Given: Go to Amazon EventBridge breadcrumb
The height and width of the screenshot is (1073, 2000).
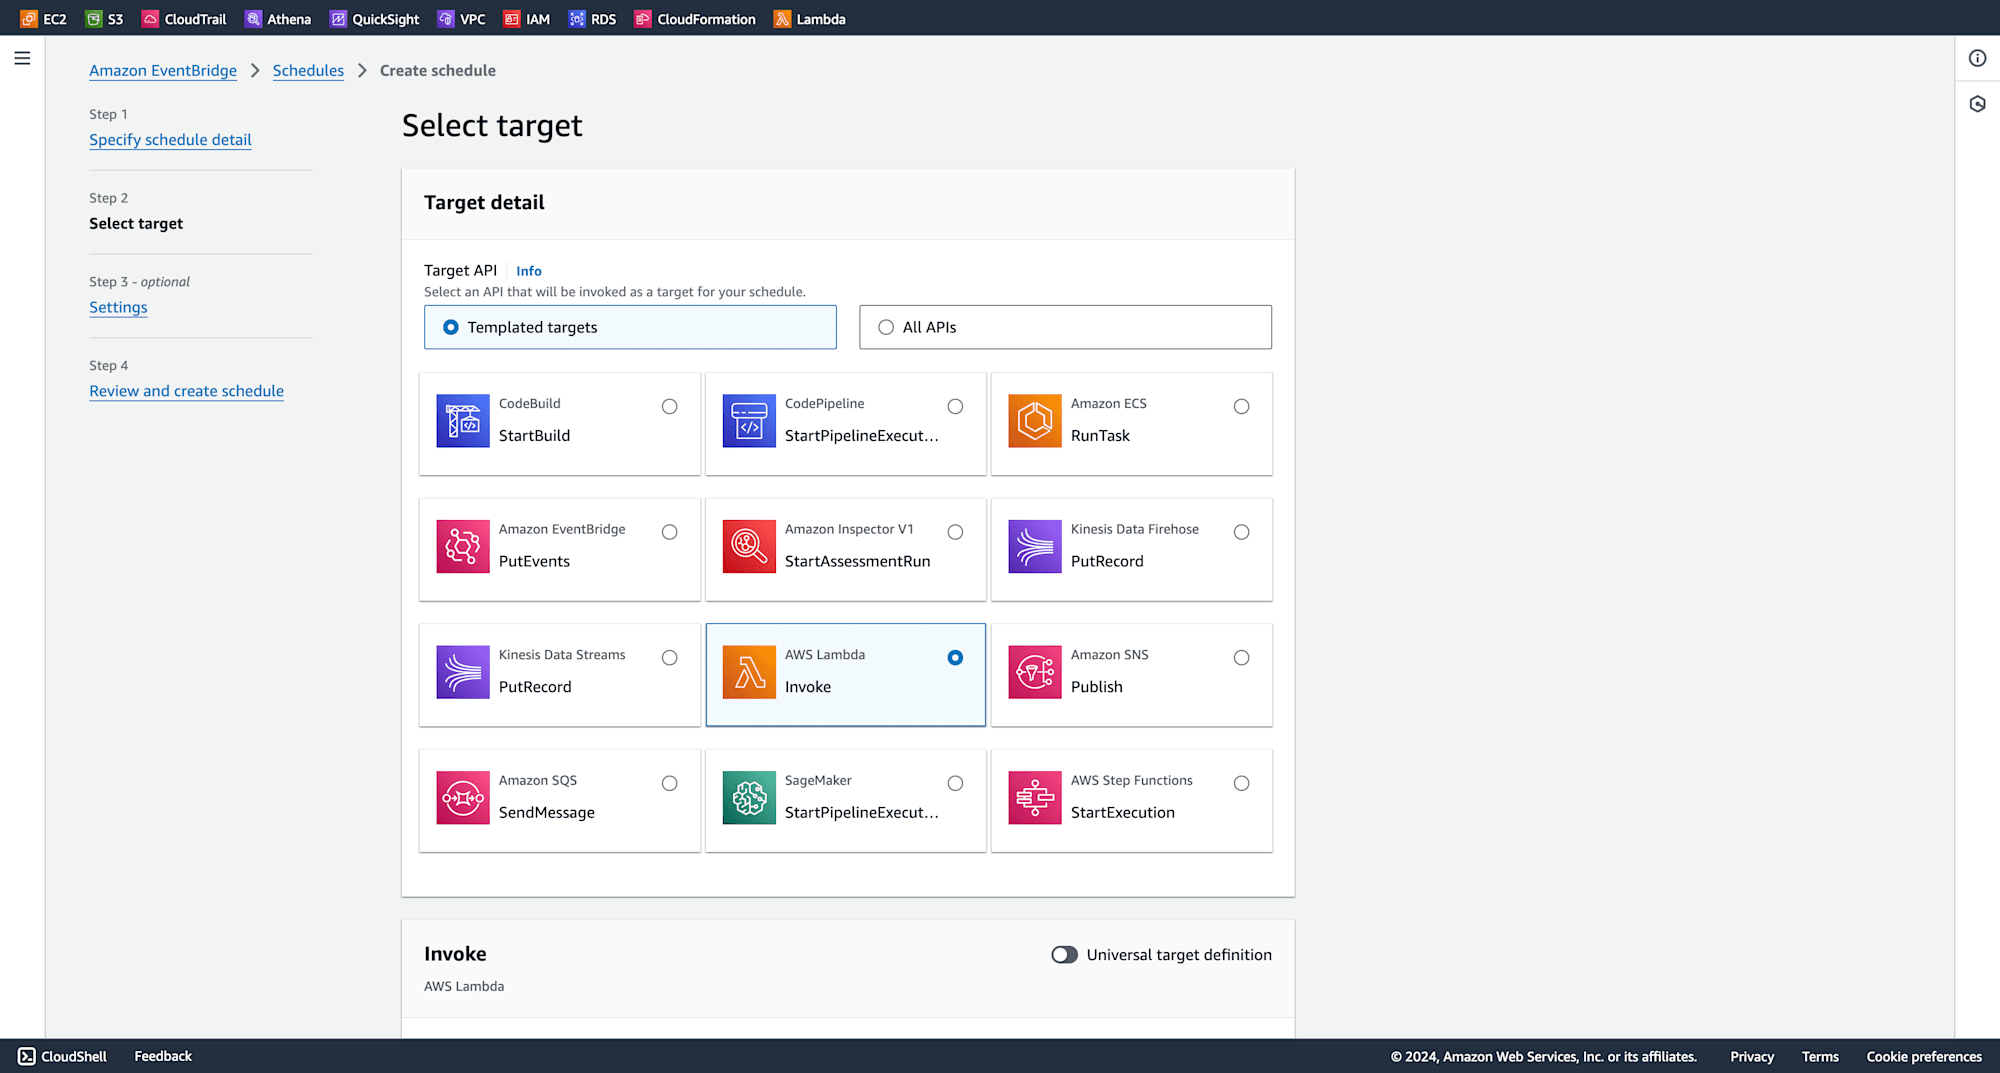Looking at the screenshot, I should tap(163, 70).
